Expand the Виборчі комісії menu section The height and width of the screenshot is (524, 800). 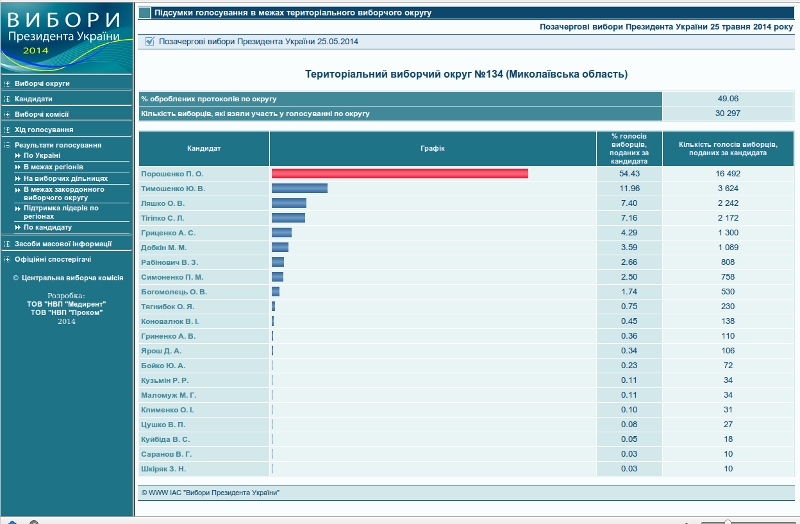[7, 114]
